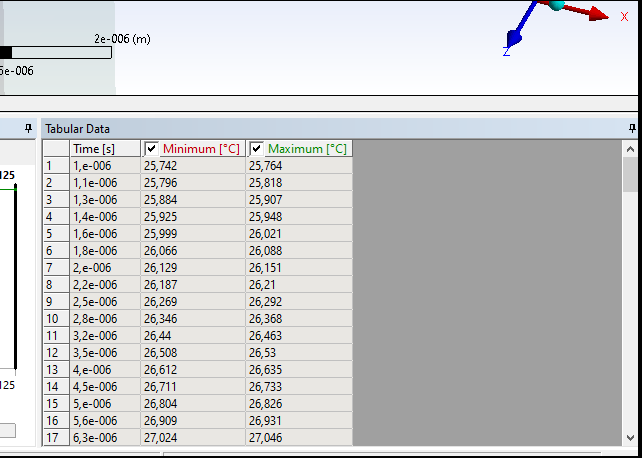Select time cell 5,6e-006
642x458 pixels.
[x=105, y=421]
